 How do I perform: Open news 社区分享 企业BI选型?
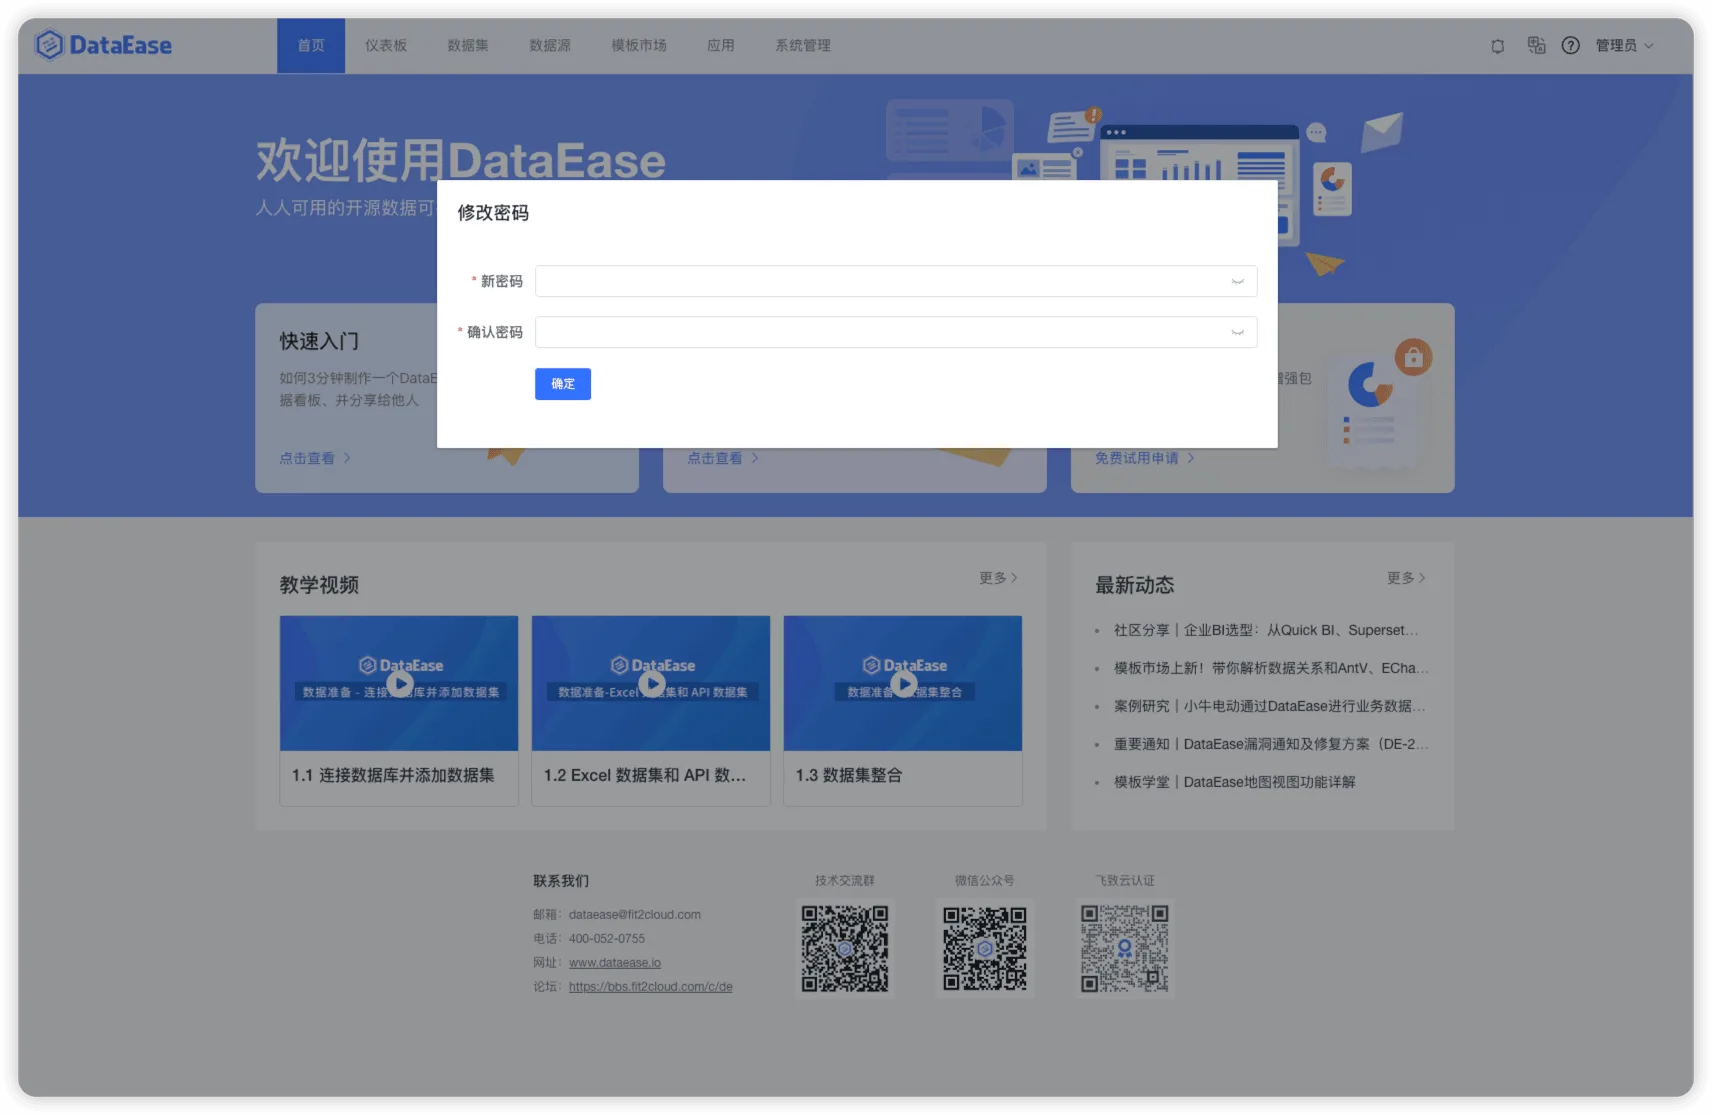tap(1266, 631)
